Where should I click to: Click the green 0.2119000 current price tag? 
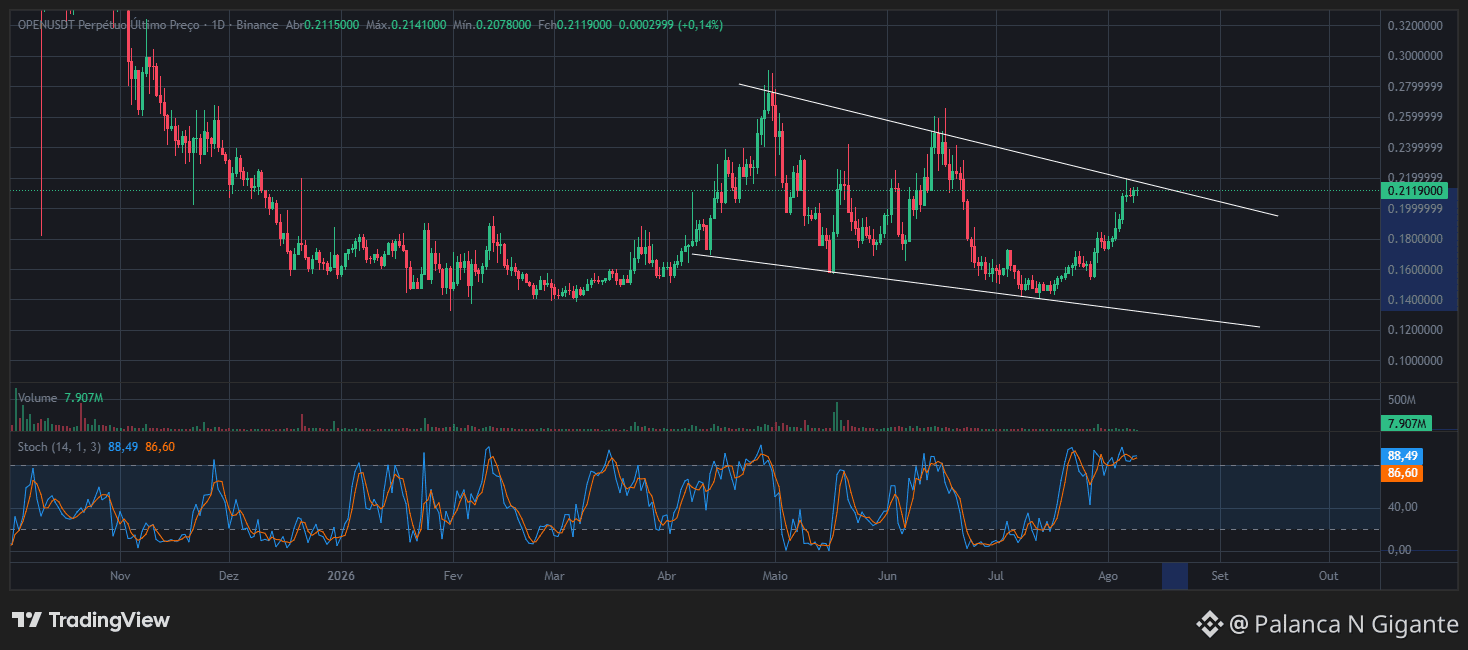(1414, 190)
